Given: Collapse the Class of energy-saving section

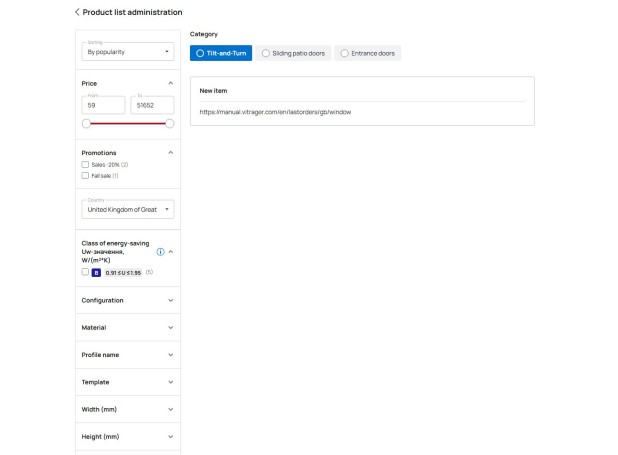Looking at the screenshot, I should pos(170,252).
